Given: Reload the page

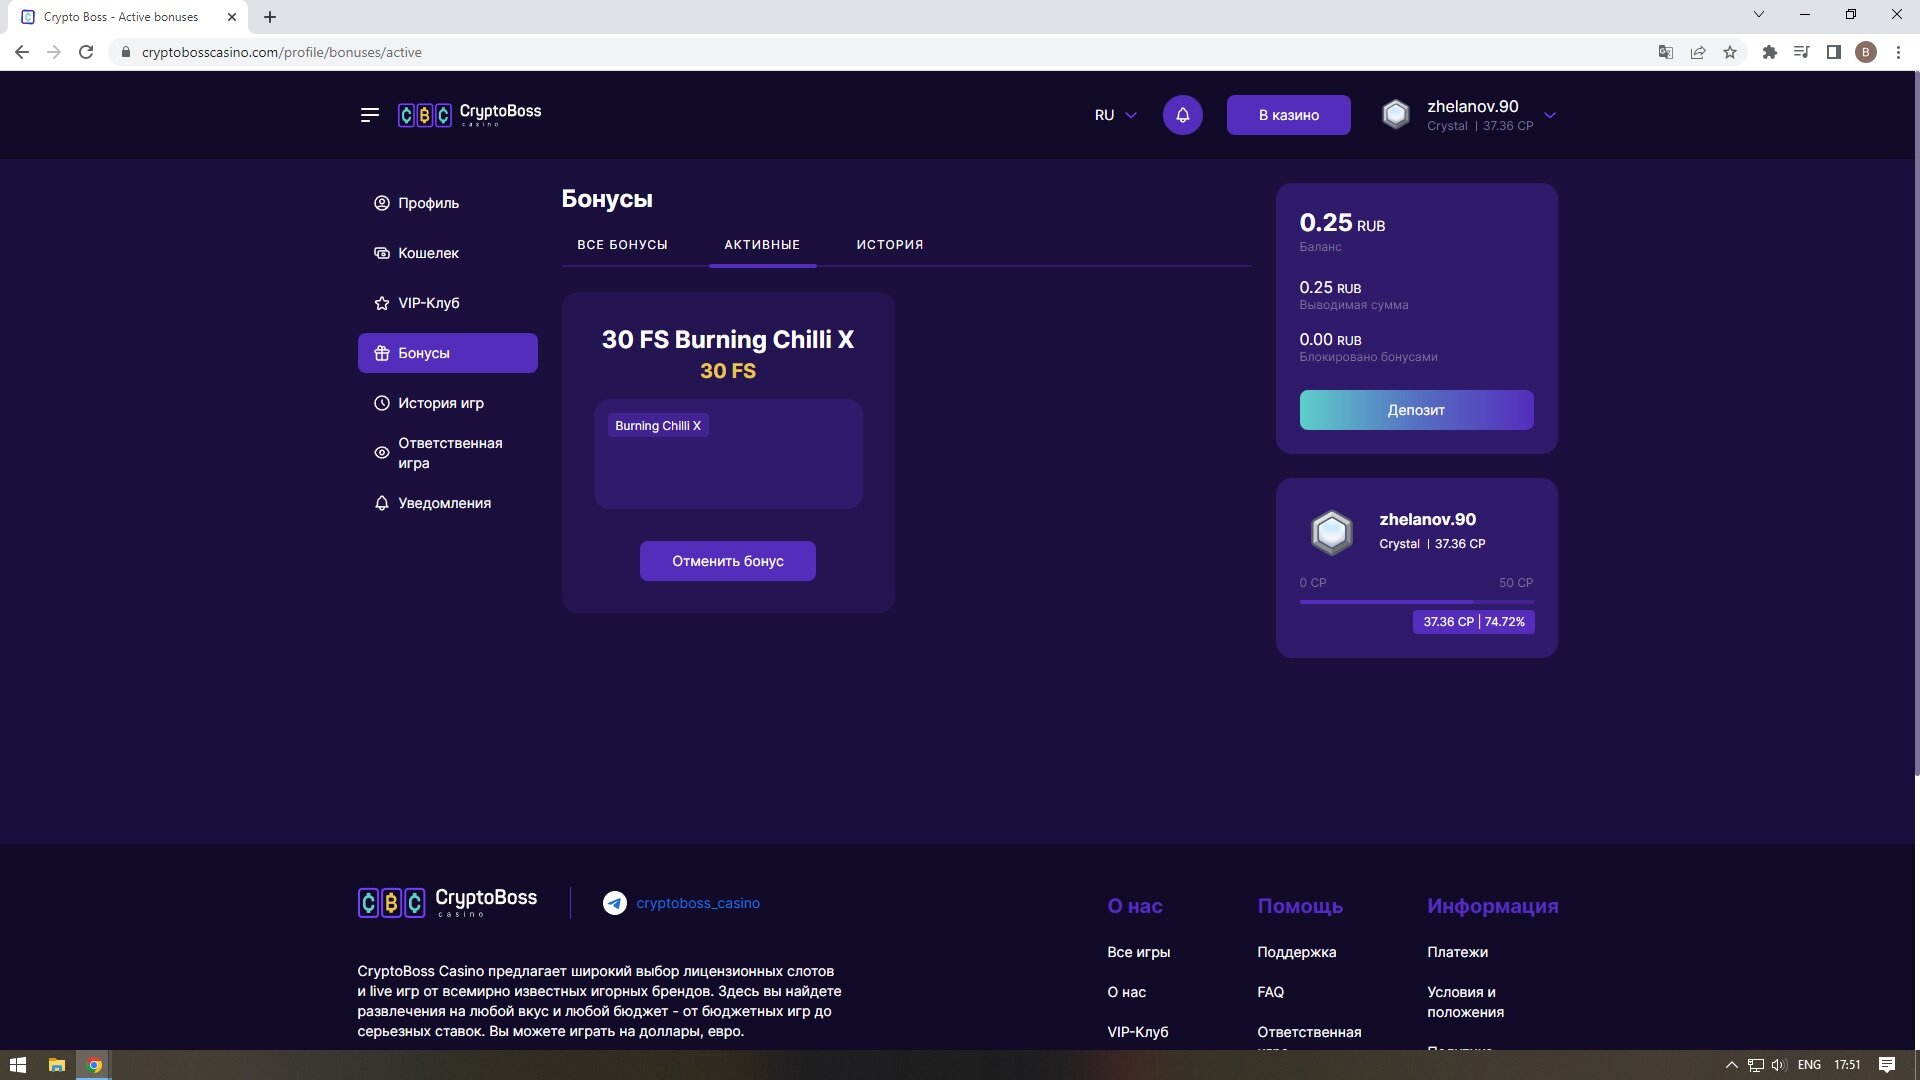Looking at the screenshot, I should click(86, 52).
